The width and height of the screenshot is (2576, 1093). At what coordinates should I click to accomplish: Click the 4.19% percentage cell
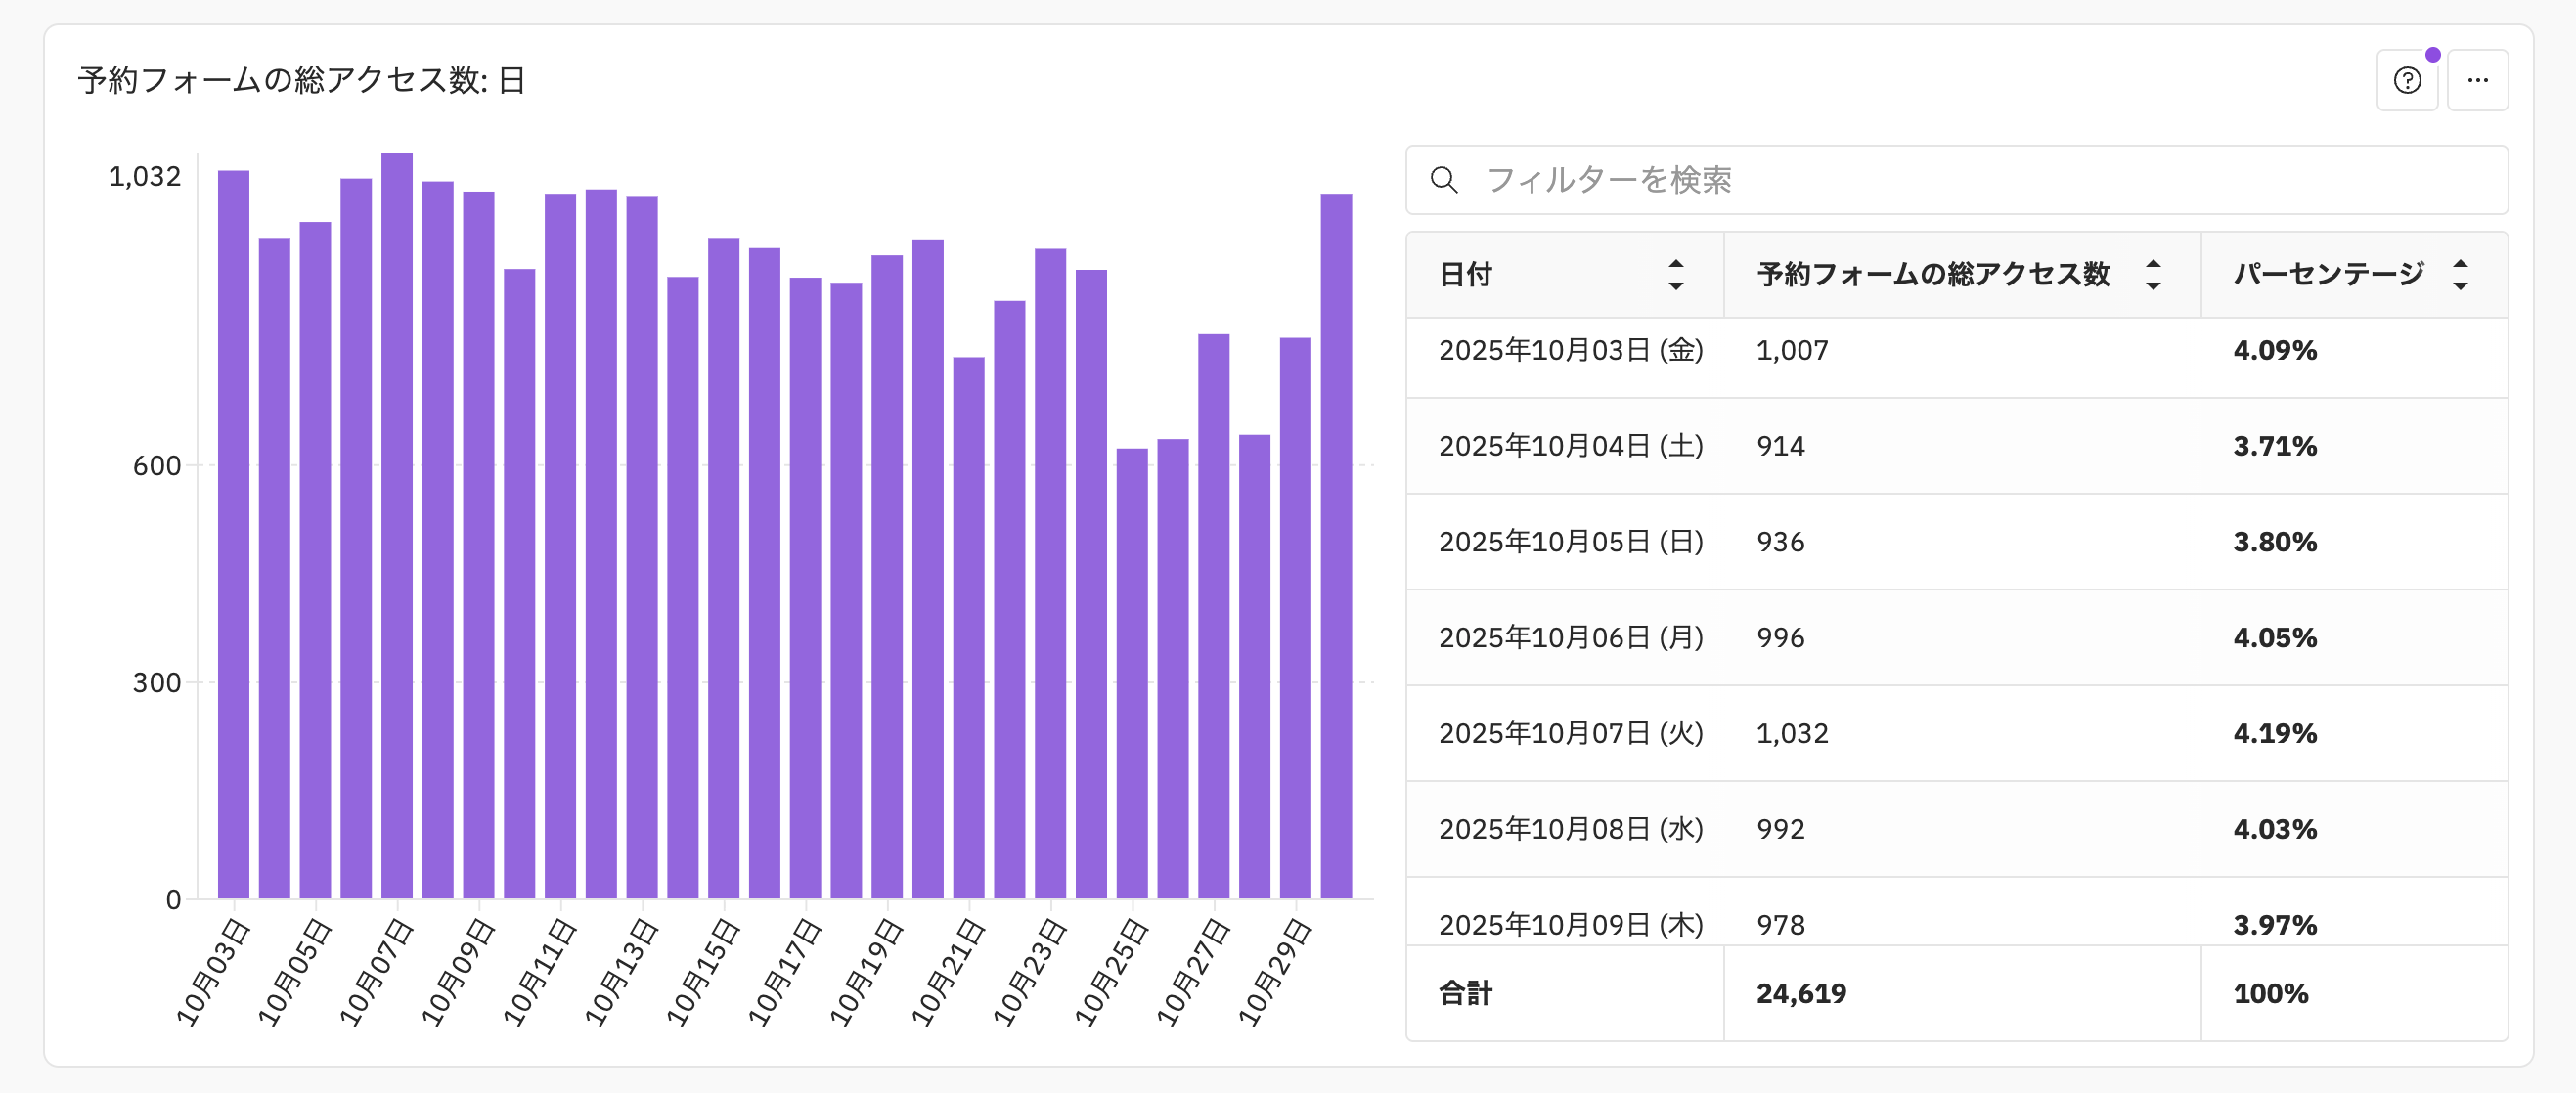pos(2275,734)
